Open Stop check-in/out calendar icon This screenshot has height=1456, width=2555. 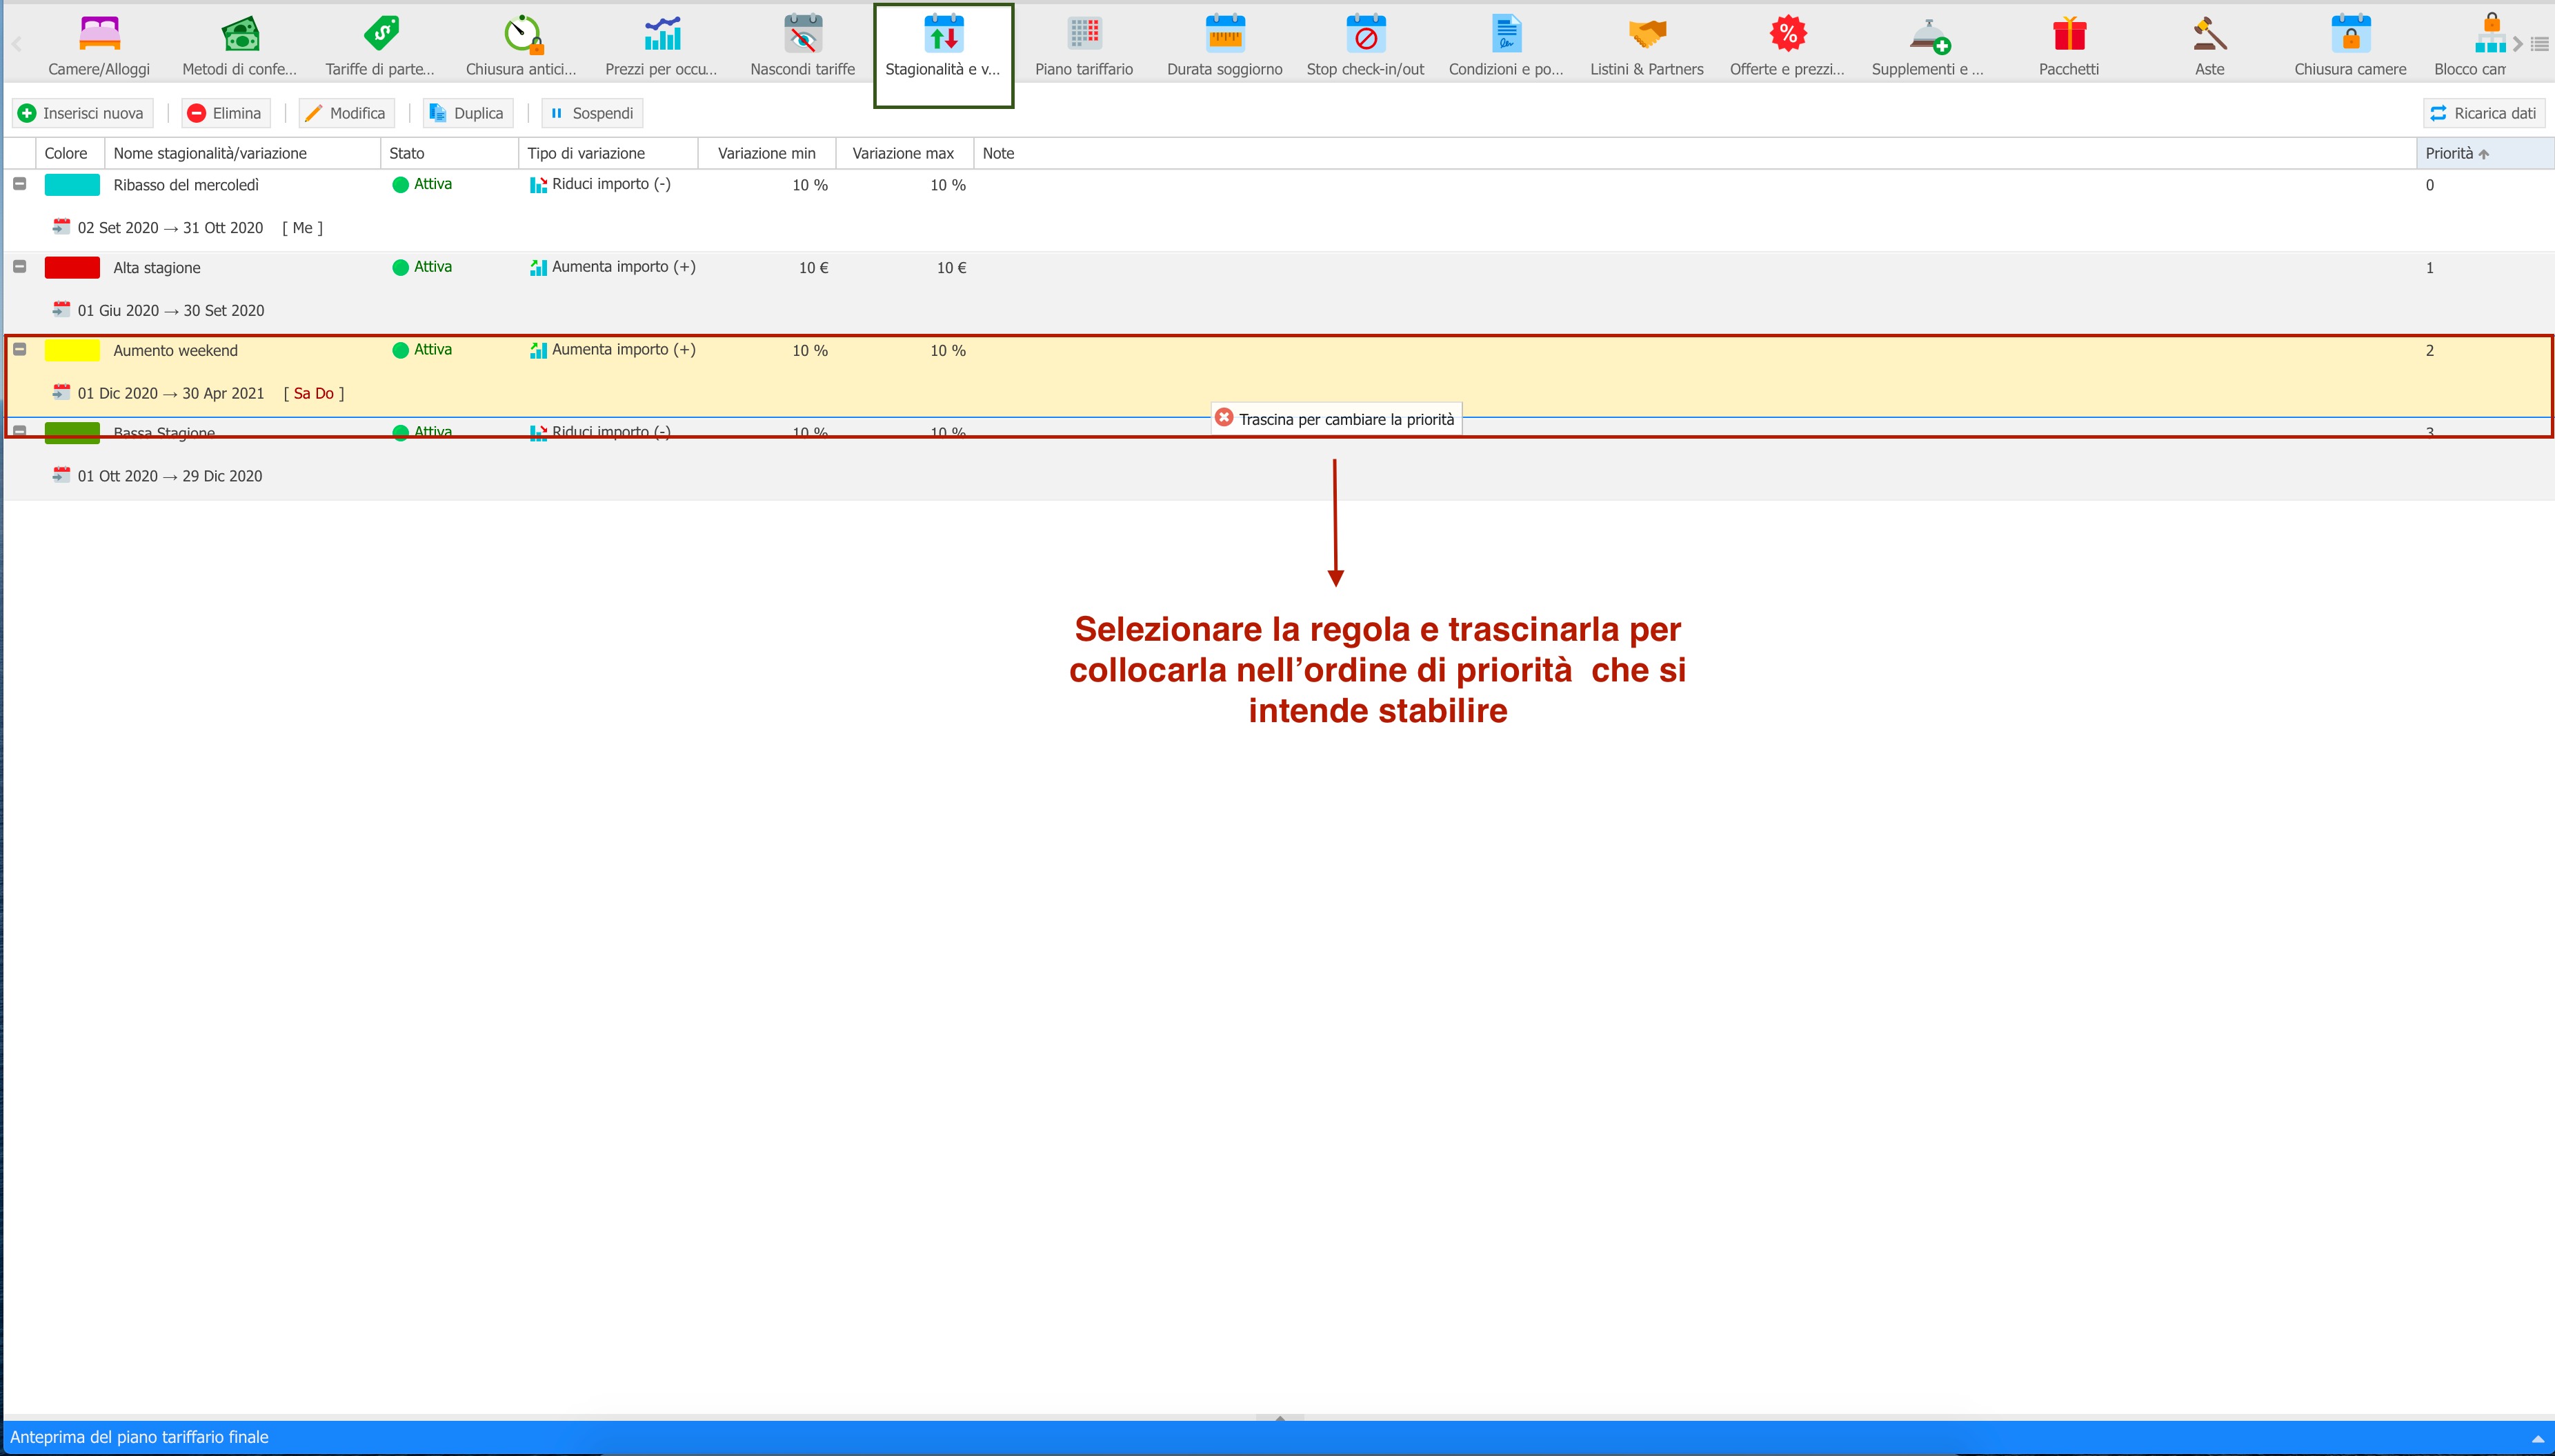point(1365,34)
